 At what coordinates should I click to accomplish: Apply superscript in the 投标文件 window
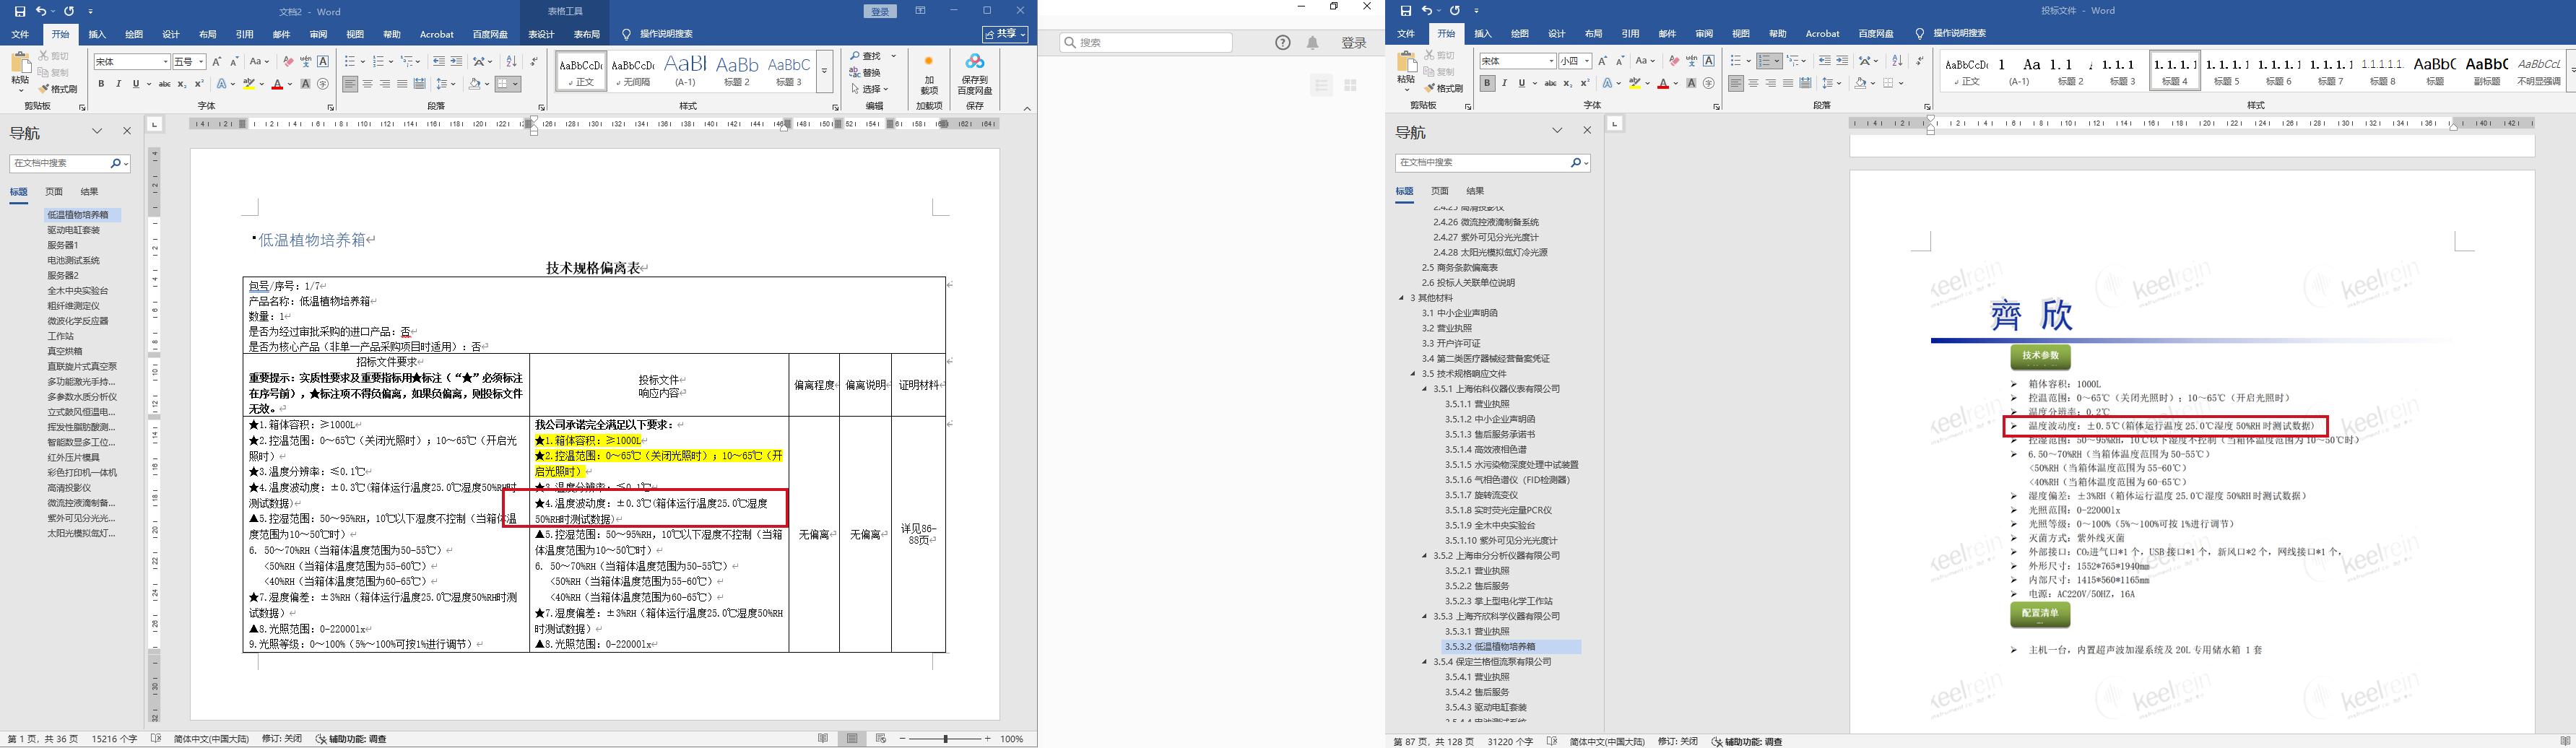pos(1585,84)
